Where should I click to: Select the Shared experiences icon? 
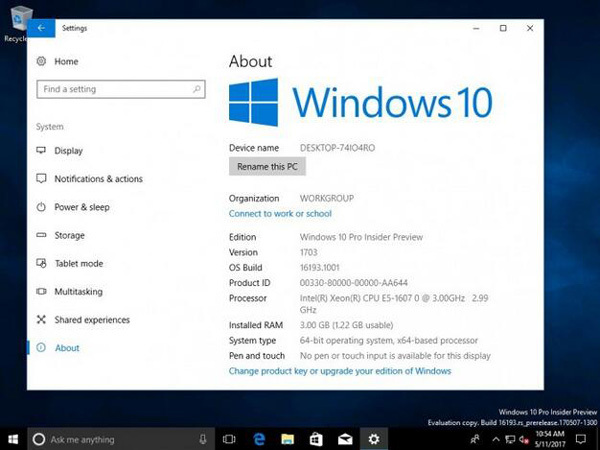click(x=41, y=320)
